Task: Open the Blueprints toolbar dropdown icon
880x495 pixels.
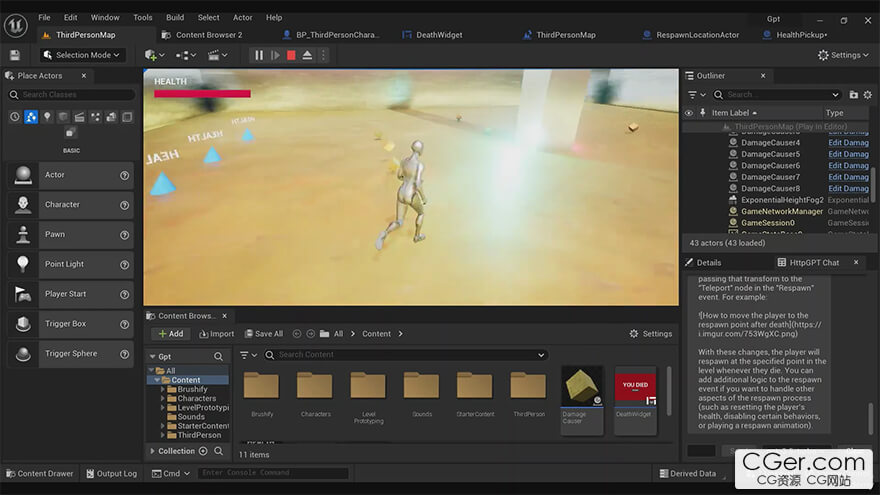Action: pos(185,55)
